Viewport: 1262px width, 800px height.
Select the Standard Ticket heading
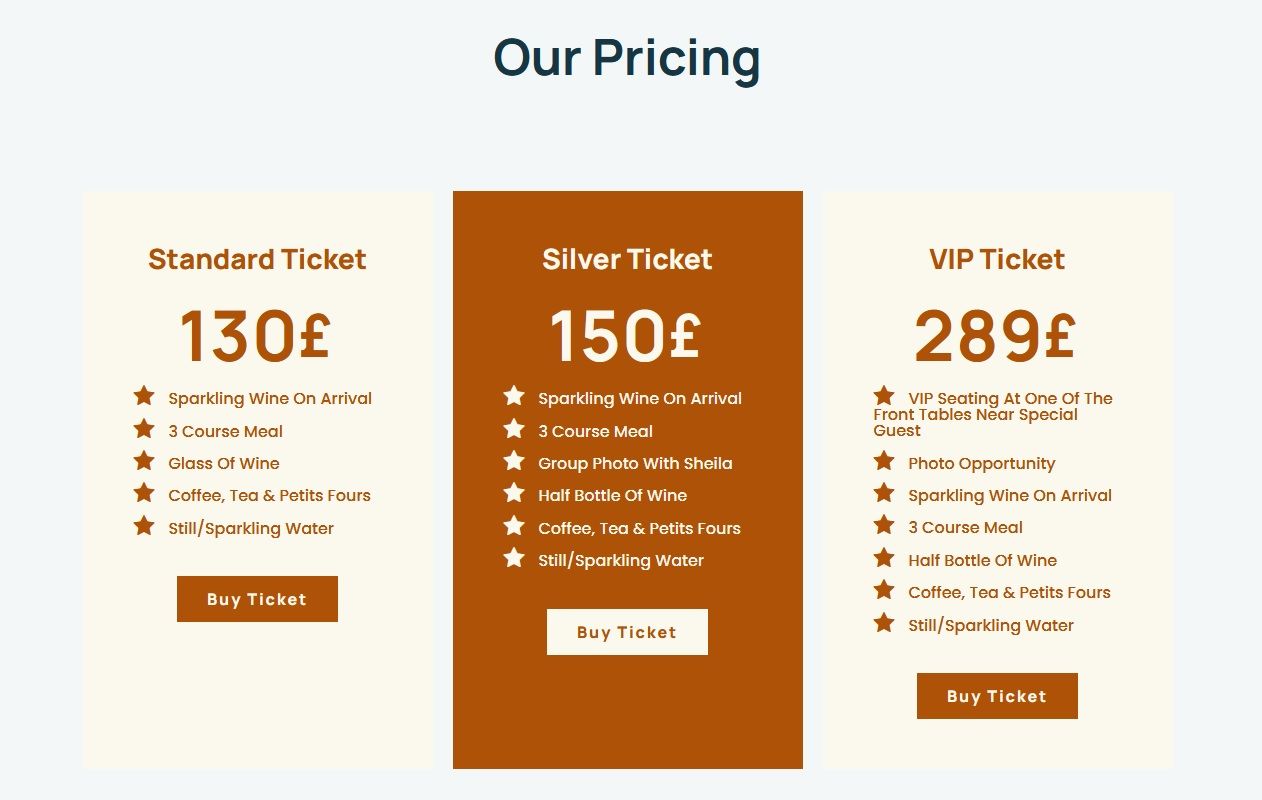point(257,259)
